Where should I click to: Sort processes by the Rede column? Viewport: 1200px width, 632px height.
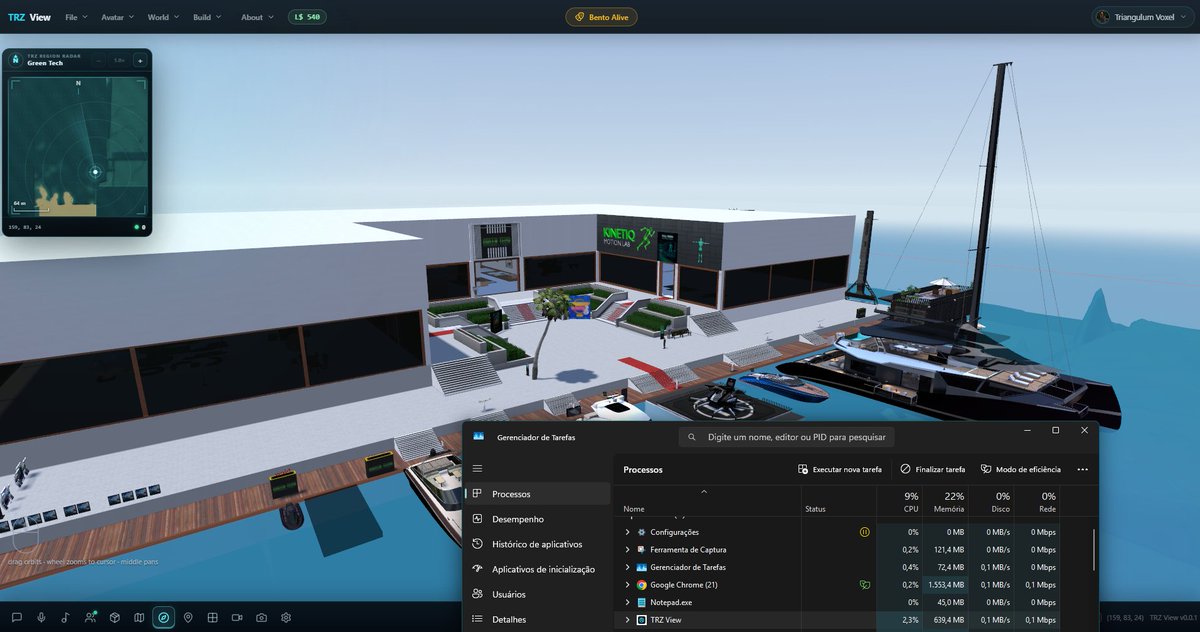[x=1038, y=502]
